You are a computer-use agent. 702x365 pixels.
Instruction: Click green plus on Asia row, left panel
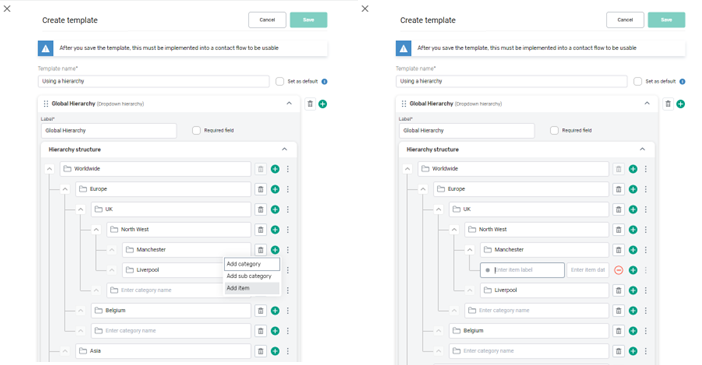275,351
